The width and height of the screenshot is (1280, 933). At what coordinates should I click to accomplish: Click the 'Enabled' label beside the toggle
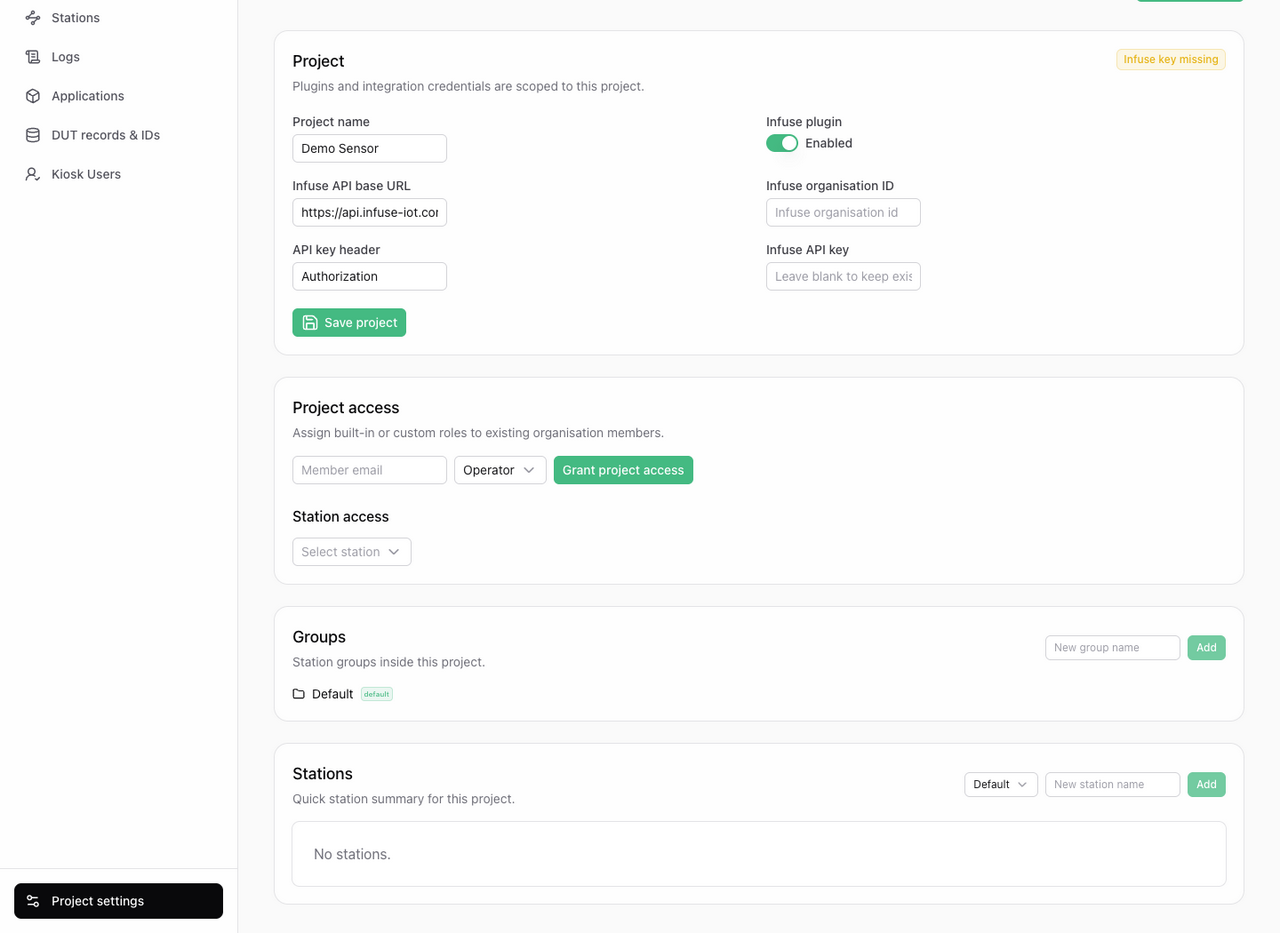click(x=829, y=143)
